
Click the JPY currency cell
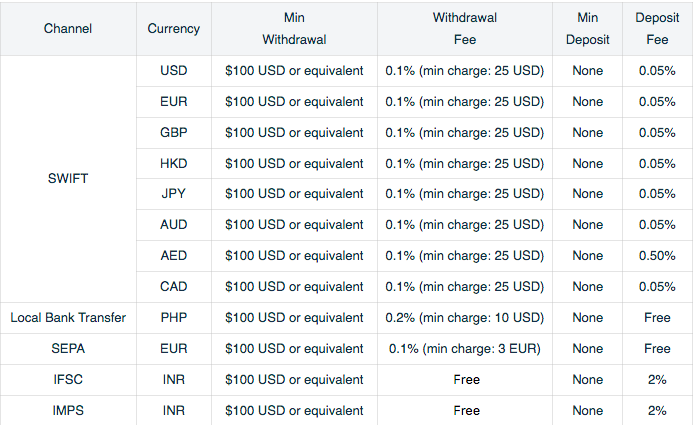(174, 194)
